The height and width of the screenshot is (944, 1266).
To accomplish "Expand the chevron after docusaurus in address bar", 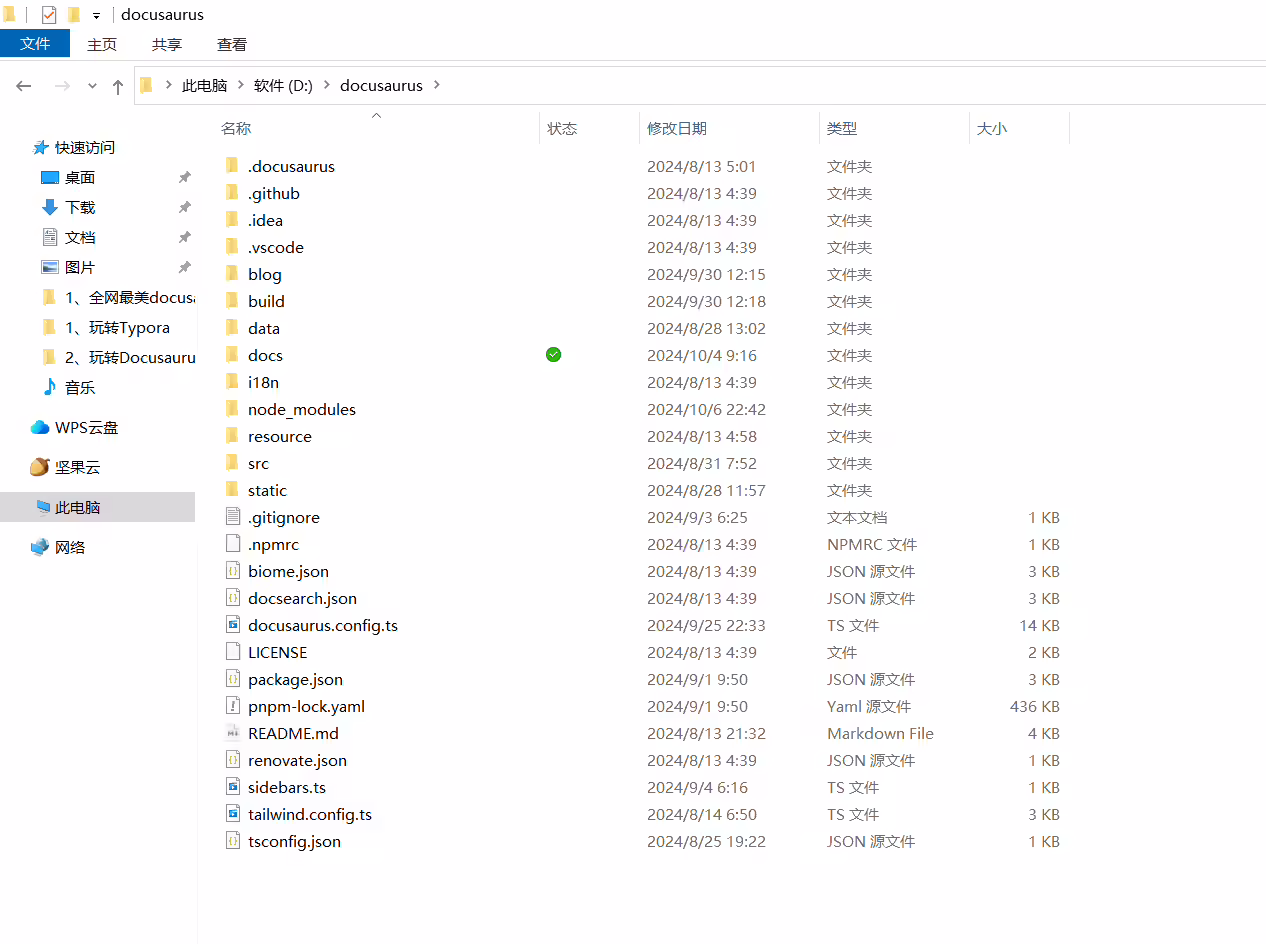I will [435, 86].
